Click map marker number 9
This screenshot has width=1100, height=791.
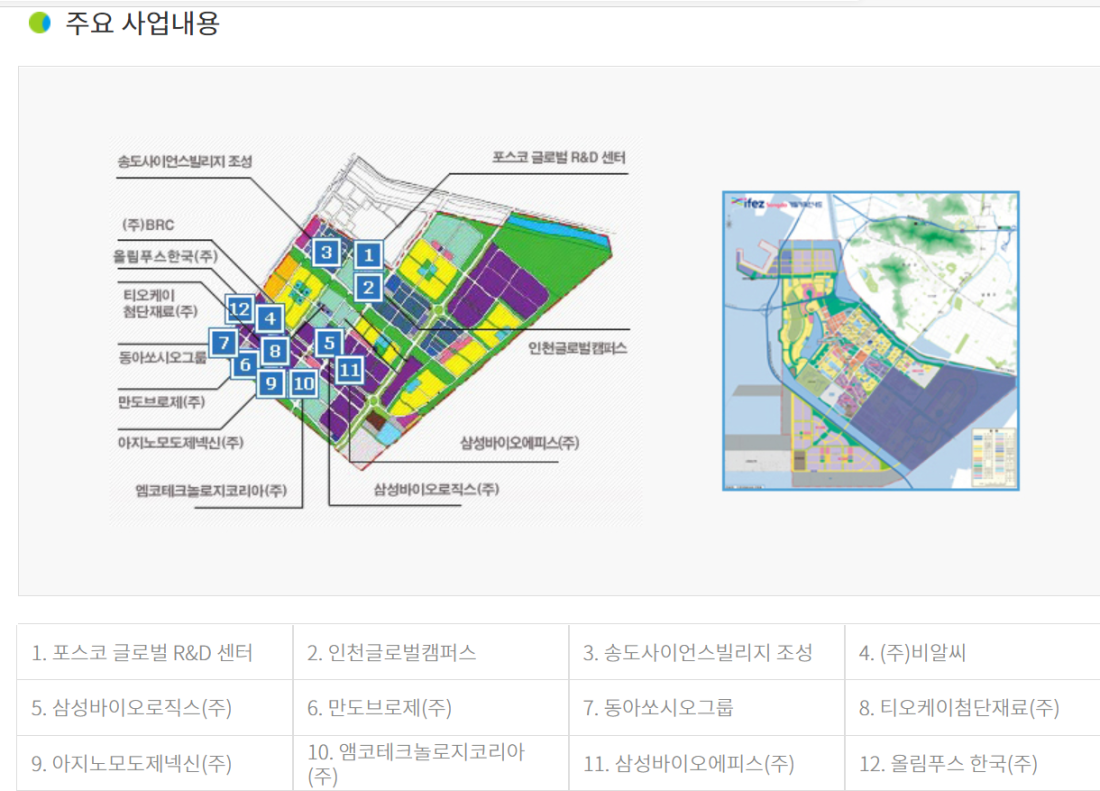pos(271,383)
